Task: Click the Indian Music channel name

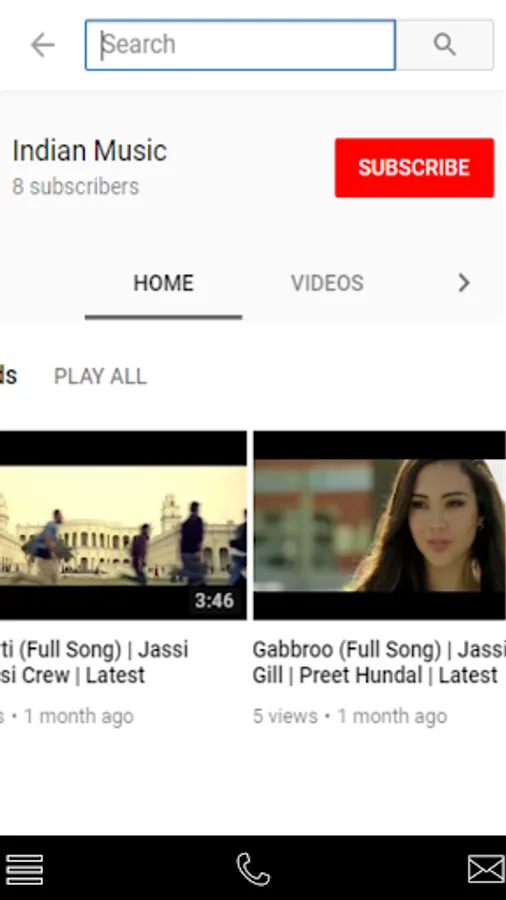Action: coord(89,151)
